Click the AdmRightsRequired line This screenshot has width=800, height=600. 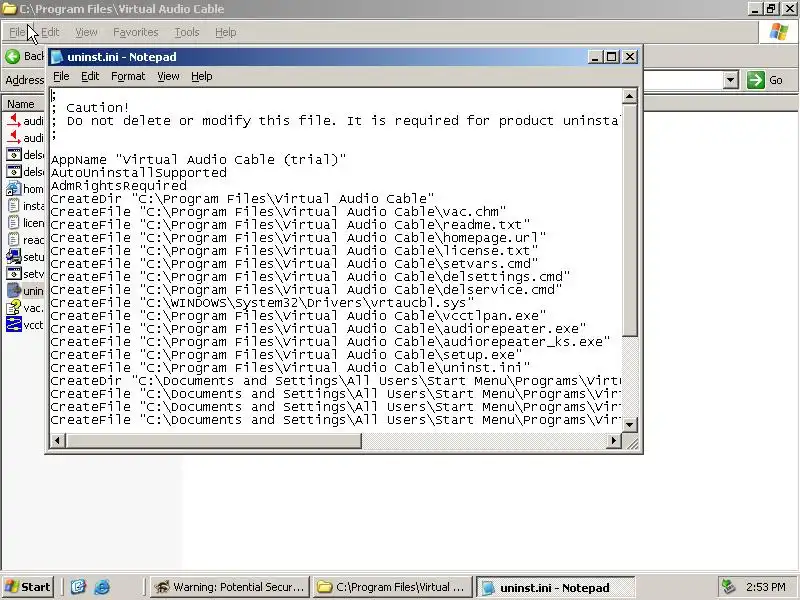tap(119, 186)
